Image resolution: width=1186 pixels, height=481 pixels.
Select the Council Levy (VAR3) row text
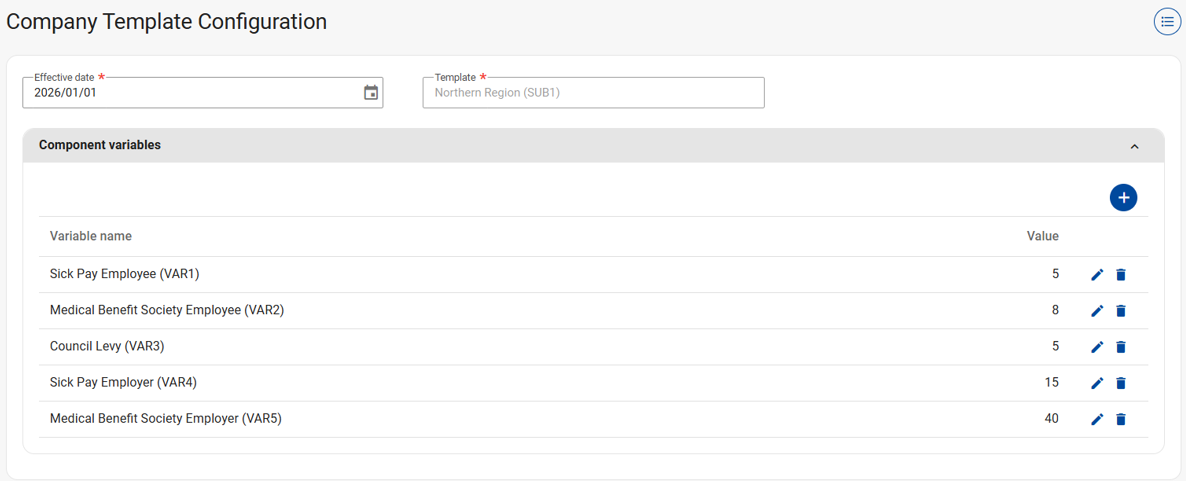coord(107,347)
